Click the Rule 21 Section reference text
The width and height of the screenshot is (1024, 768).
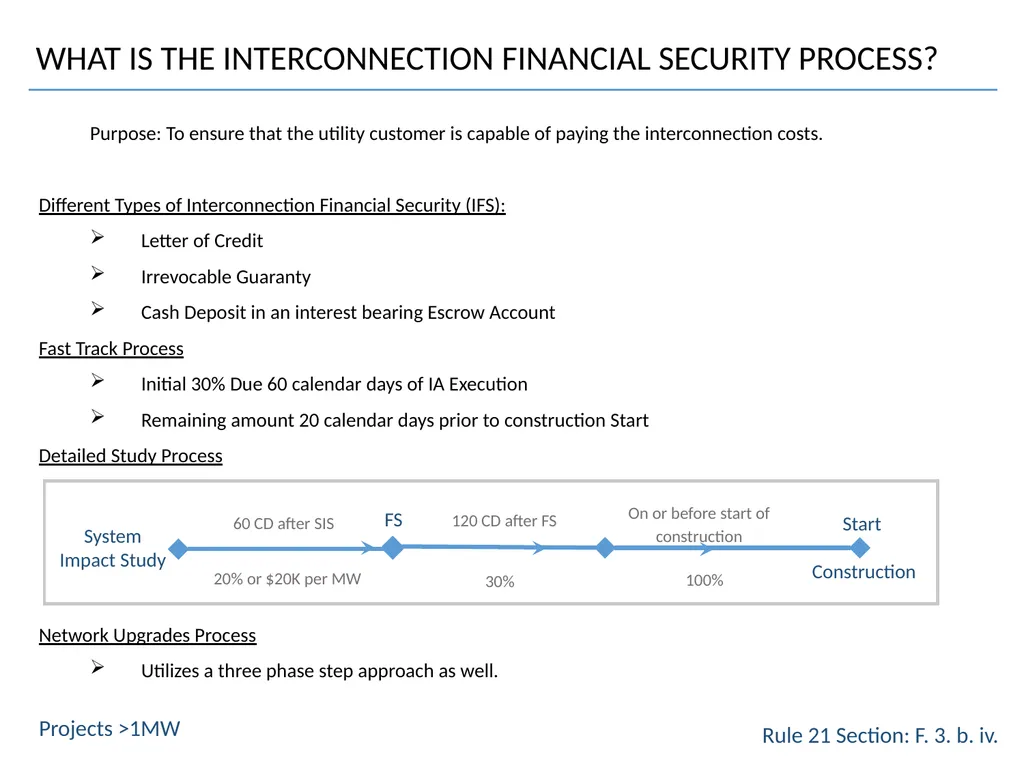880,735
